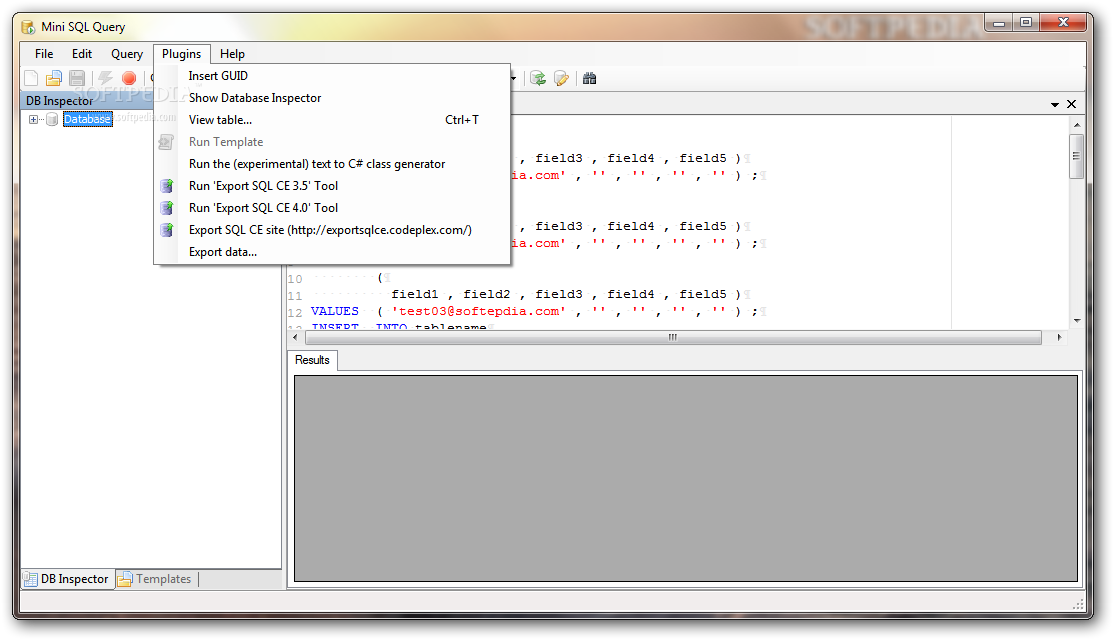Click the editor scroll down arrow
The width and height of the screenshot is (1114, 640).
pyautogui.click(x=1077, y=321)
